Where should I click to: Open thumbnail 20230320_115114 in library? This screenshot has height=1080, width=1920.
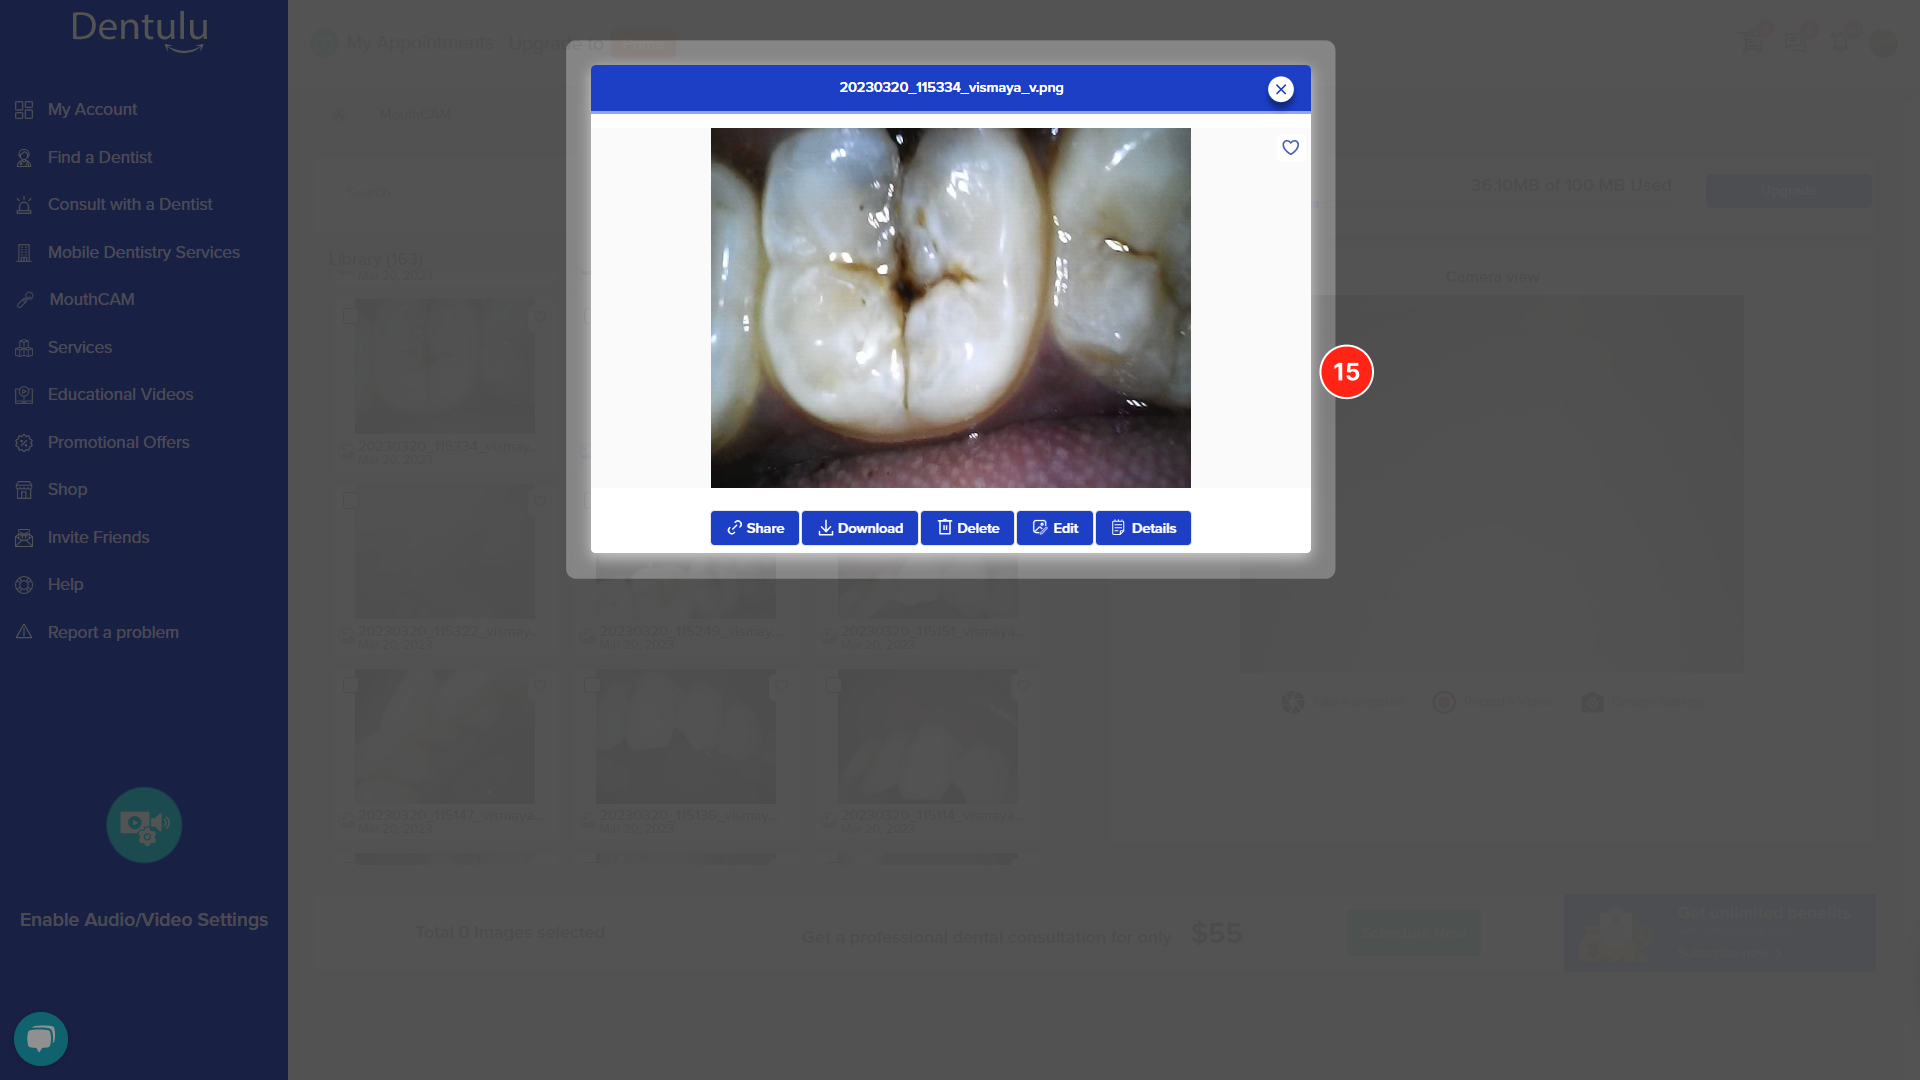(928, 736)
